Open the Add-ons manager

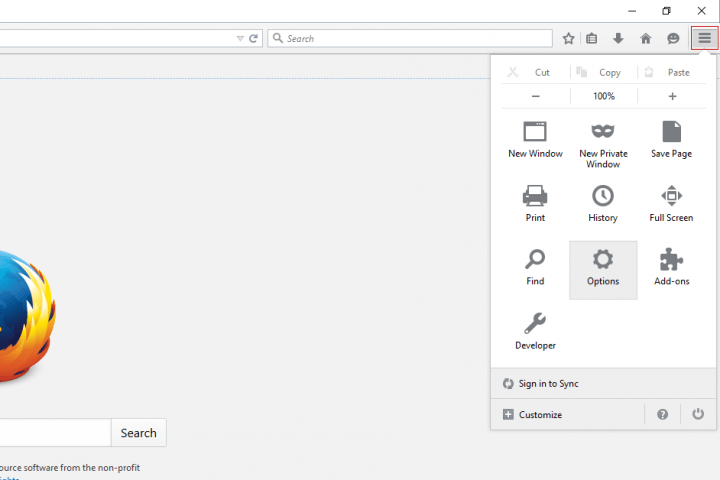point(671,267)
